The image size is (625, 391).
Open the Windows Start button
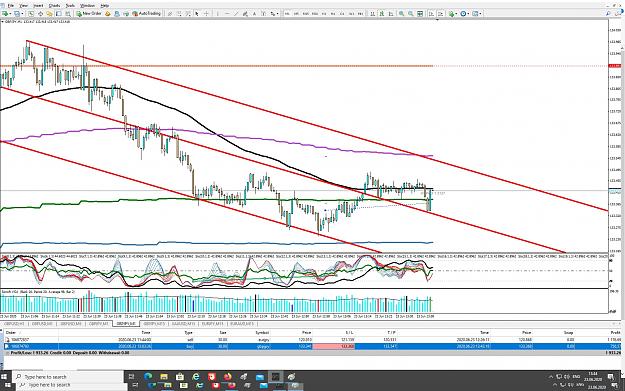pyautogui.click(x=5, y=376)
